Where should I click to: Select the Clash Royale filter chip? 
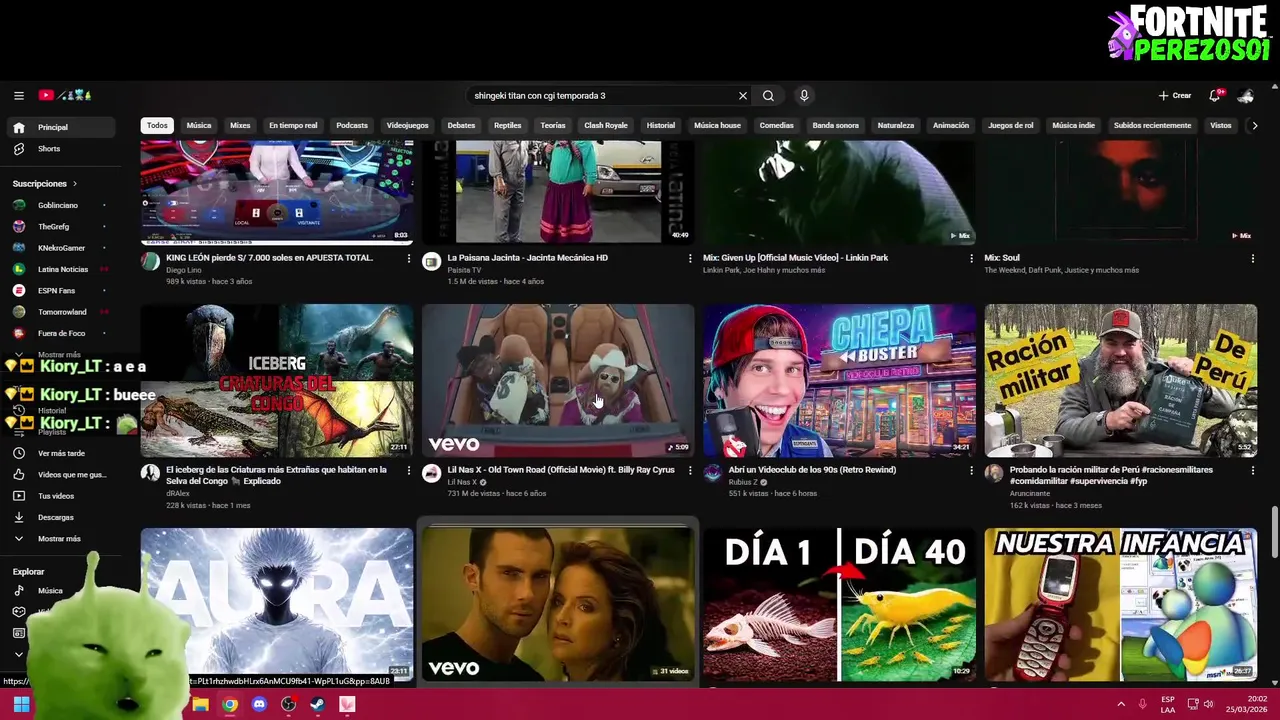pyautogui.click(x=606, y=126)
